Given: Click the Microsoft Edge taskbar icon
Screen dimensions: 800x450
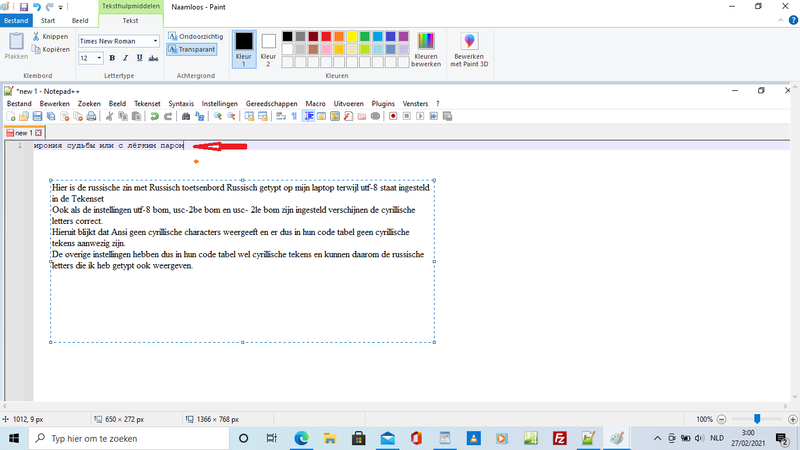Looking at the screenshot, I should 301,438.
